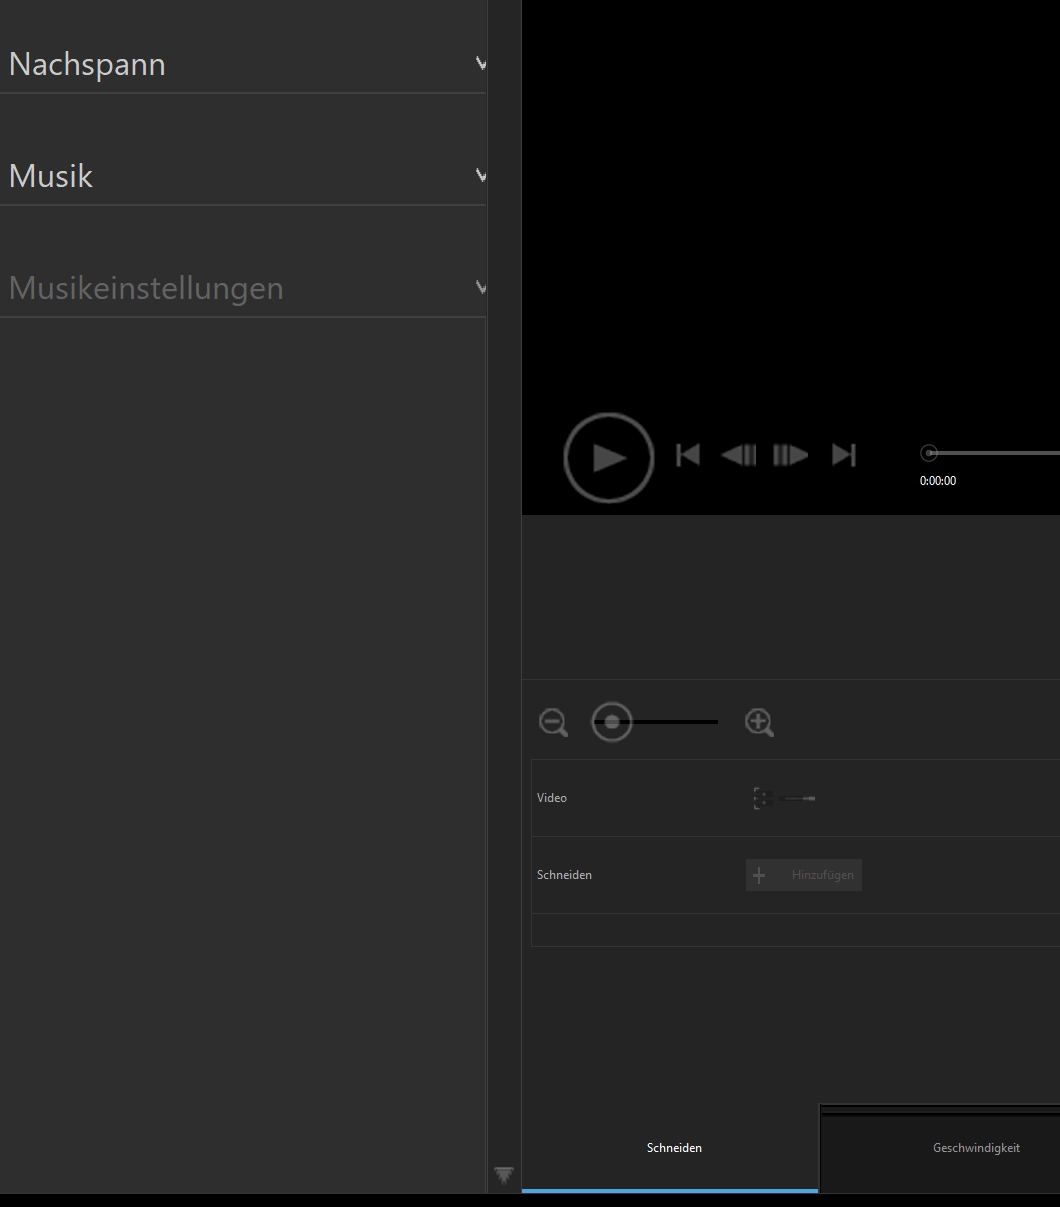Expand the Musikeinstellungen section
1060x1207 pixels.
pyautogui.click(x=481, y=288)
